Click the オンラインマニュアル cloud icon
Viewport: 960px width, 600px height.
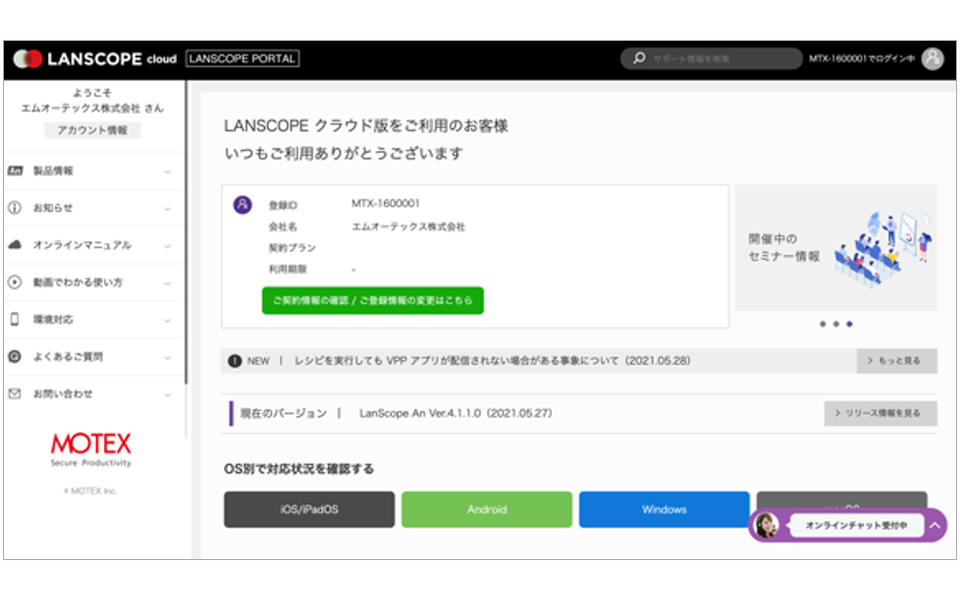click(15, 245)
